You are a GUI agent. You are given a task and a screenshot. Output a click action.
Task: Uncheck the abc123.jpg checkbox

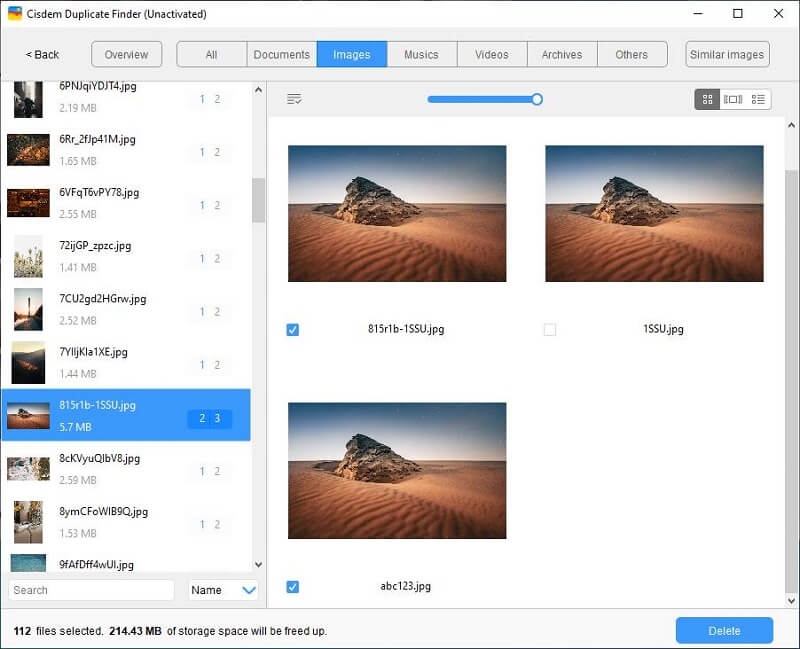point(293,587)
